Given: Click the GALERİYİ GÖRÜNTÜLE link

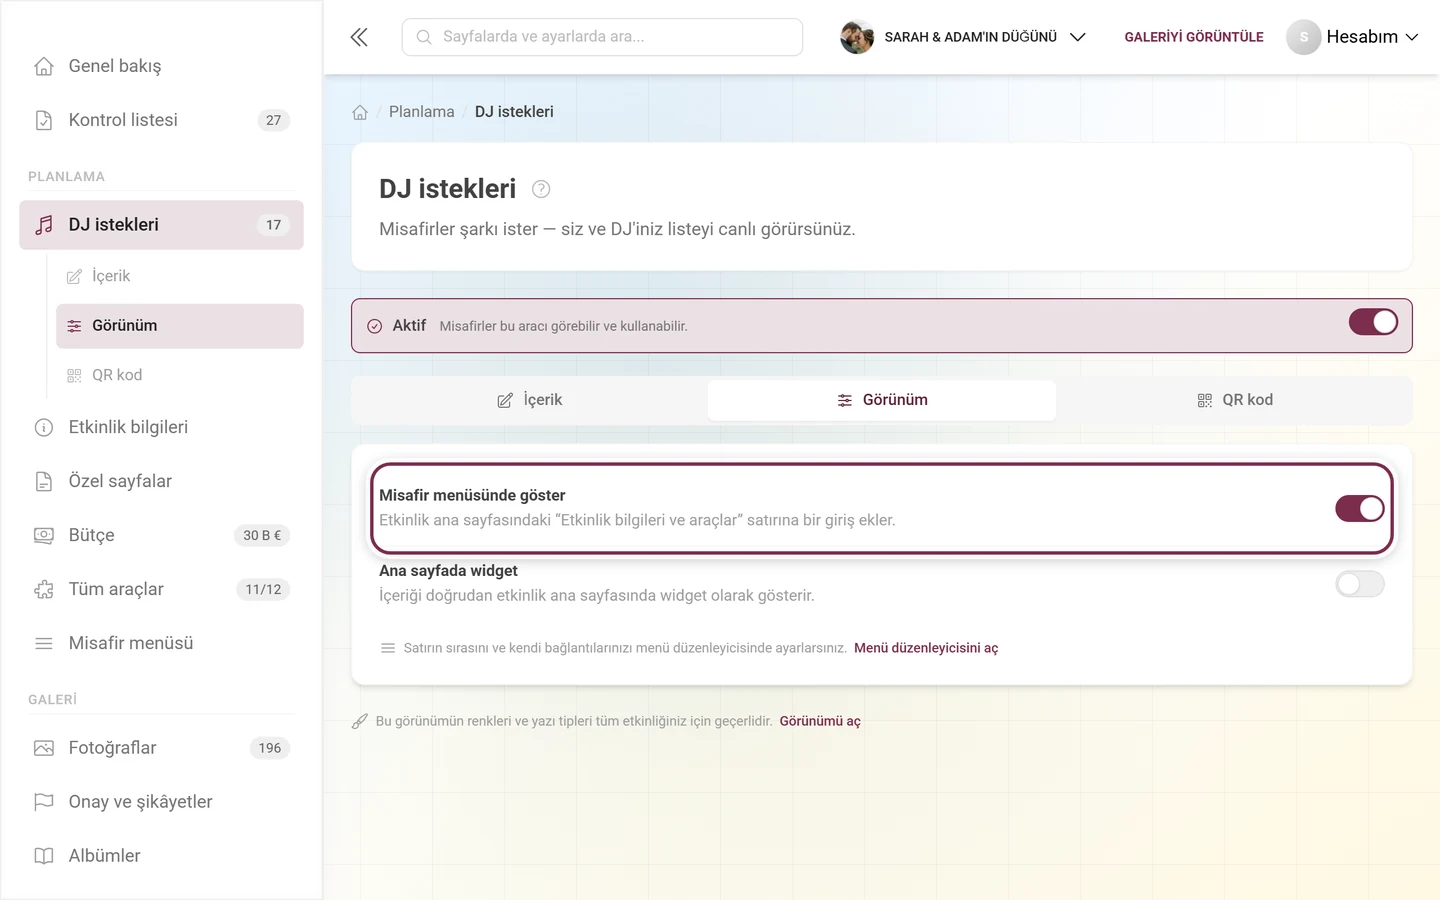Looking at the screenshot, I should tap(1194, 37).
